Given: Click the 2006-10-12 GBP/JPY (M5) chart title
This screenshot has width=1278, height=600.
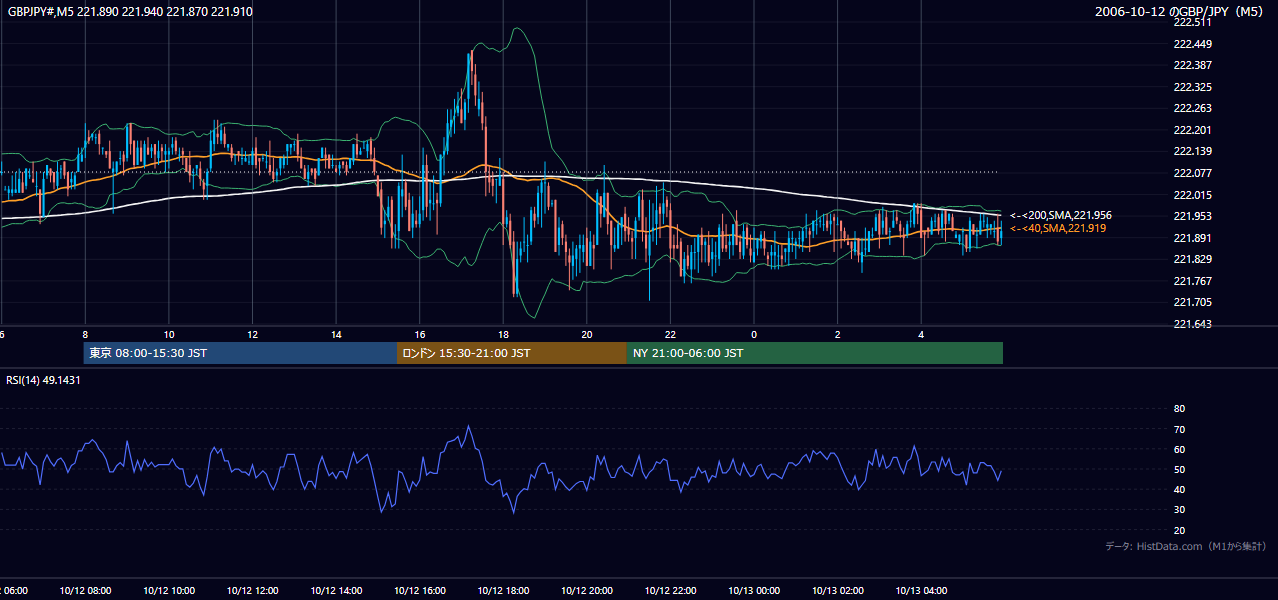Looking at the screenshot, I should click(1180, 12).
